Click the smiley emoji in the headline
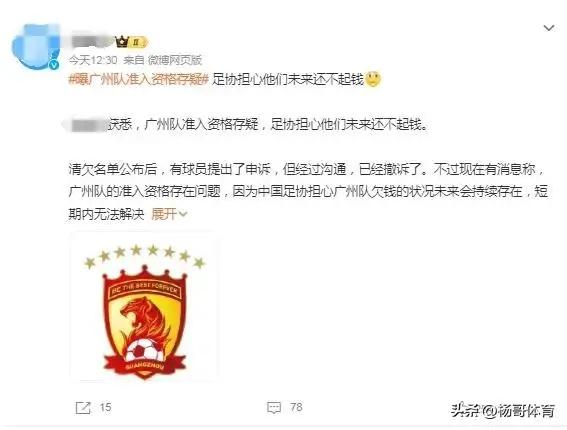Screen dimensions: 567x430 [372, 79]
